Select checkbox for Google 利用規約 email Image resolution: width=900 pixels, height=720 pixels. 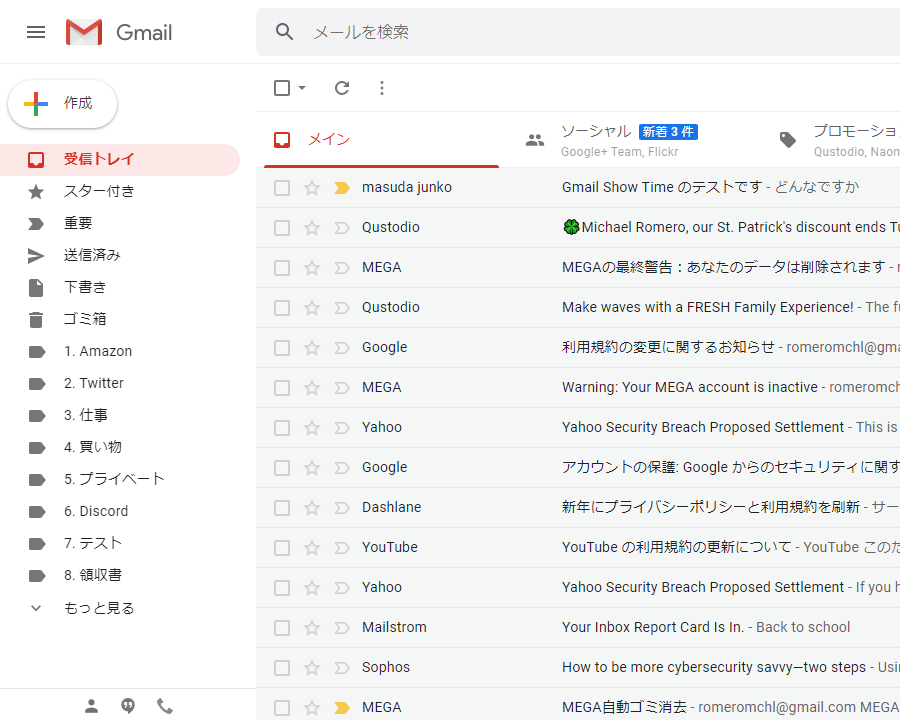tap(282, 348)
